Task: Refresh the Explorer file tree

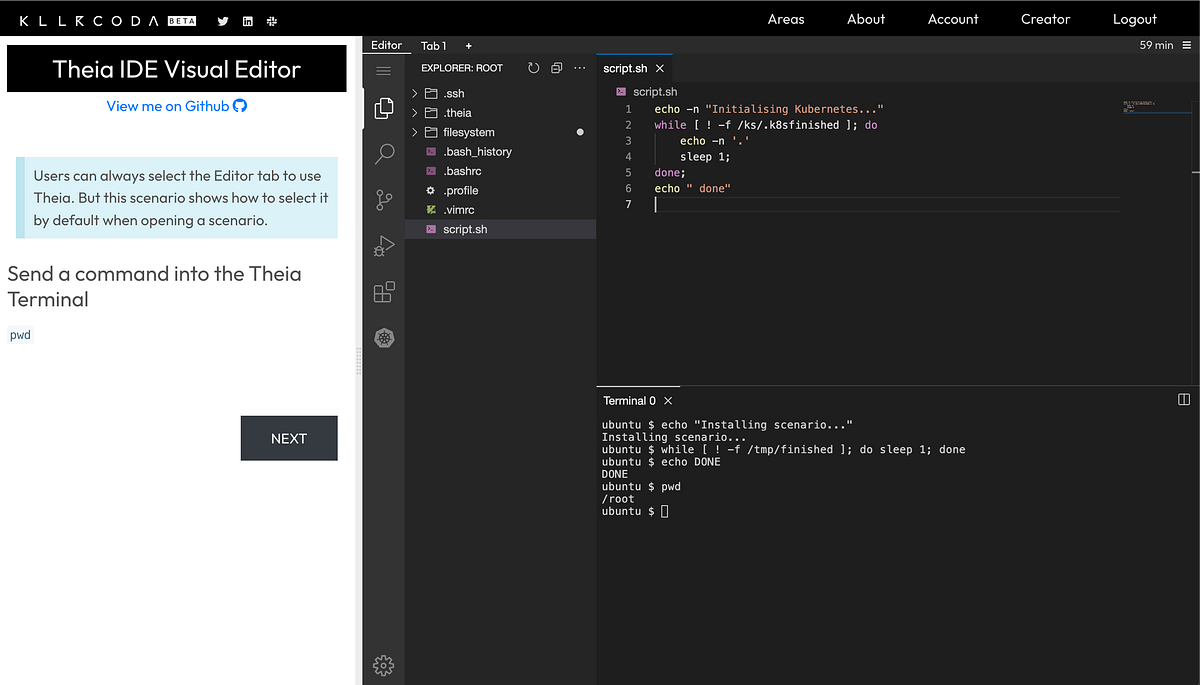Action: [x=533, y=68]
